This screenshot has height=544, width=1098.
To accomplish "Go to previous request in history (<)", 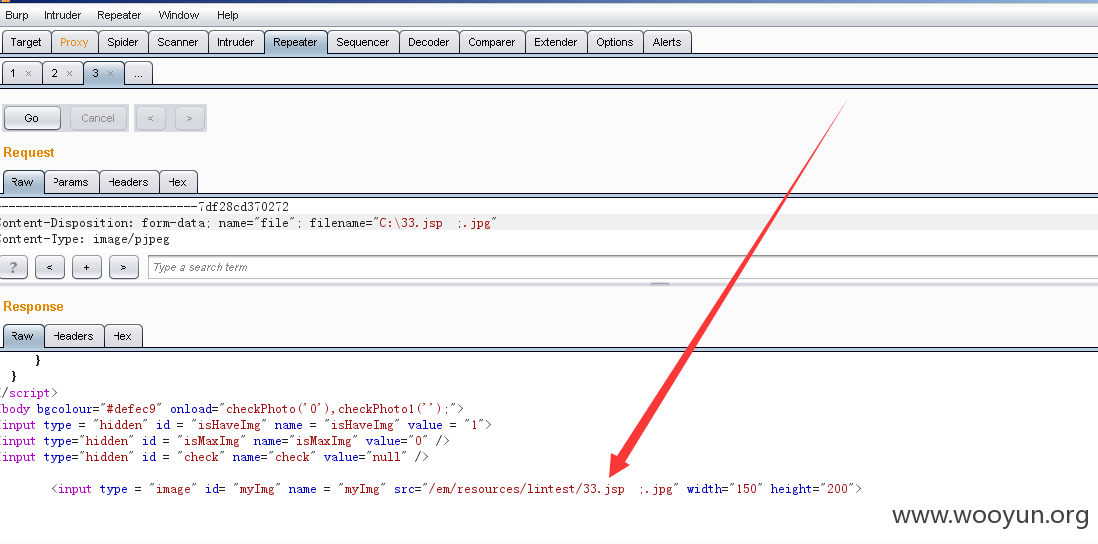I will [151, 118].
